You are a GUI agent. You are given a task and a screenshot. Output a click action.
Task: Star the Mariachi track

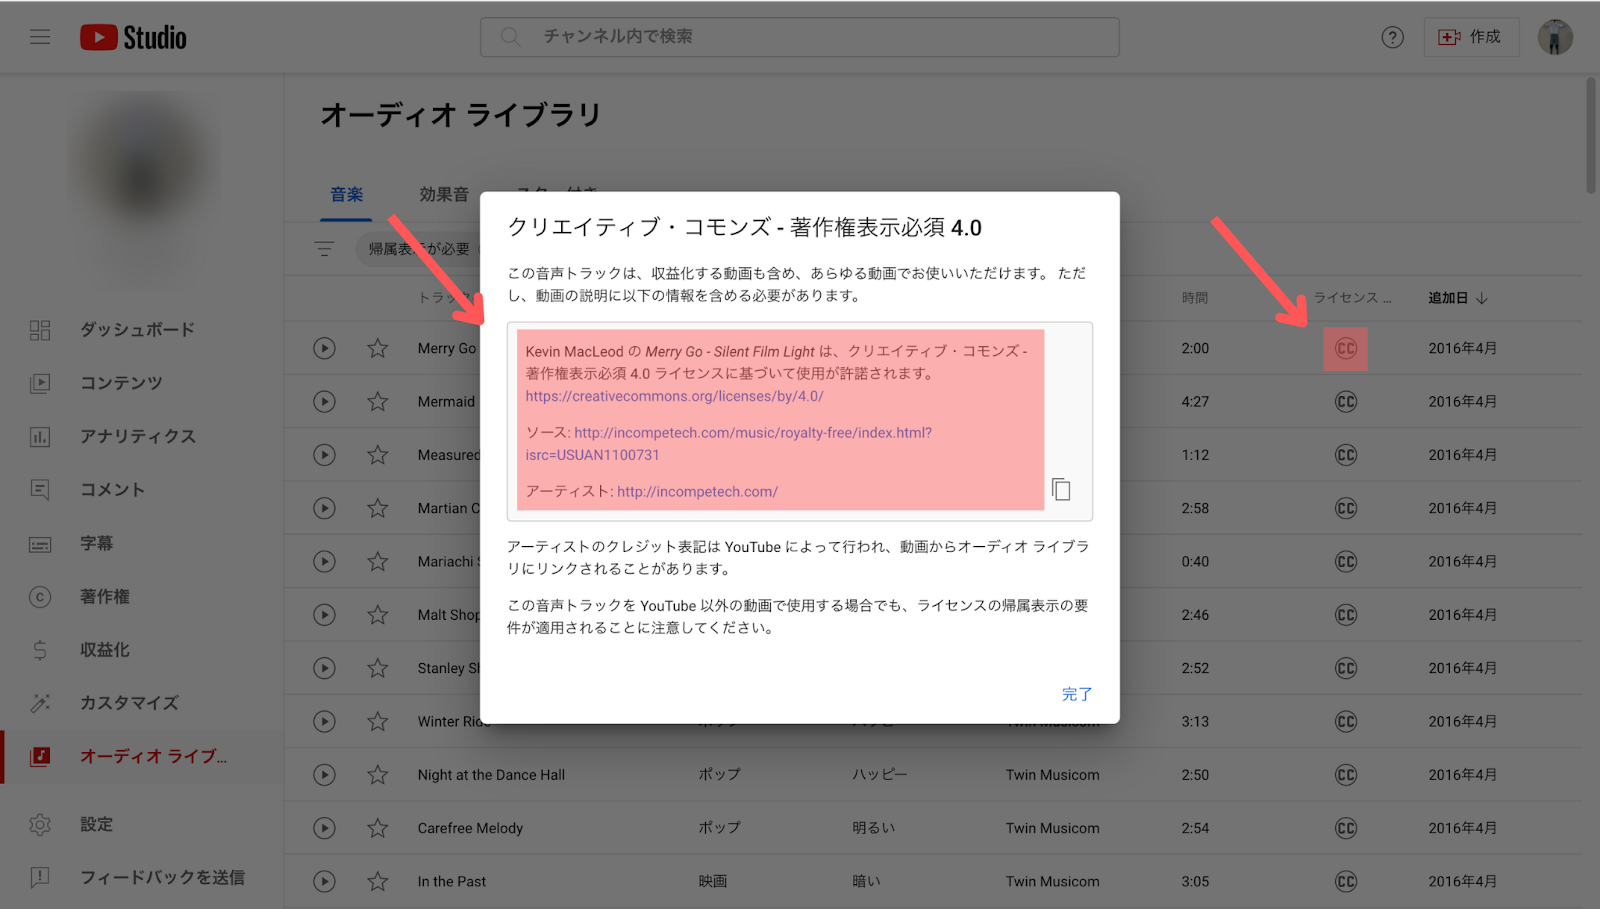click(377, 561)
